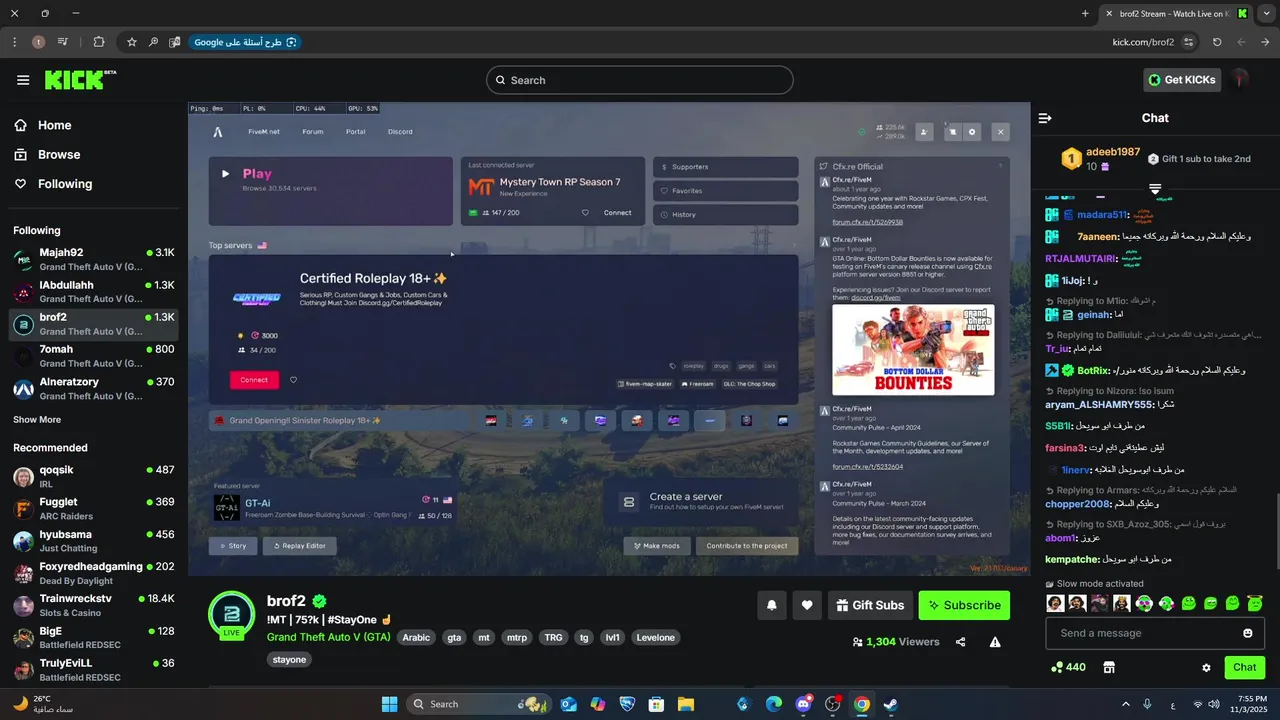Viewport: 1280px width, 720px height.
Task: Share the stream with the share icon
Action: click(961, 642)
